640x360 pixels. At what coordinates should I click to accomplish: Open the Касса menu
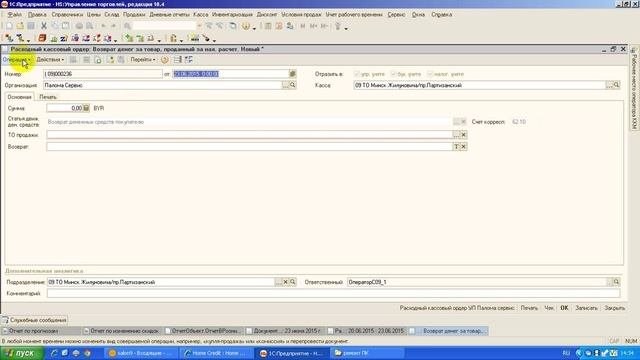pyautogui.click(x=201, y=14)
